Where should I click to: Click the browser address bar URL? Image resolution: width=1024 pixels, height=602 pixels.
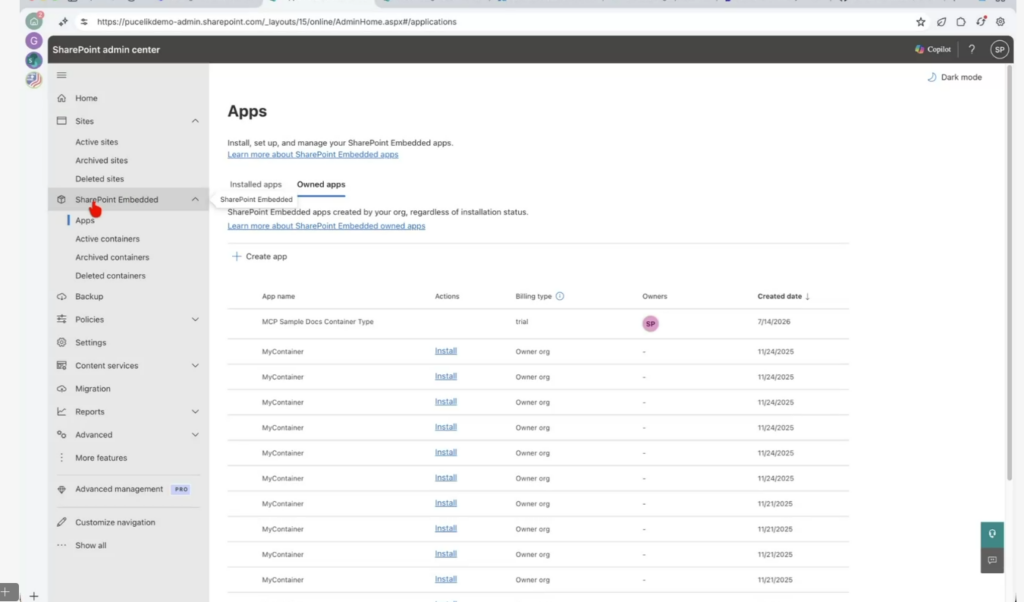coord(276,22)
